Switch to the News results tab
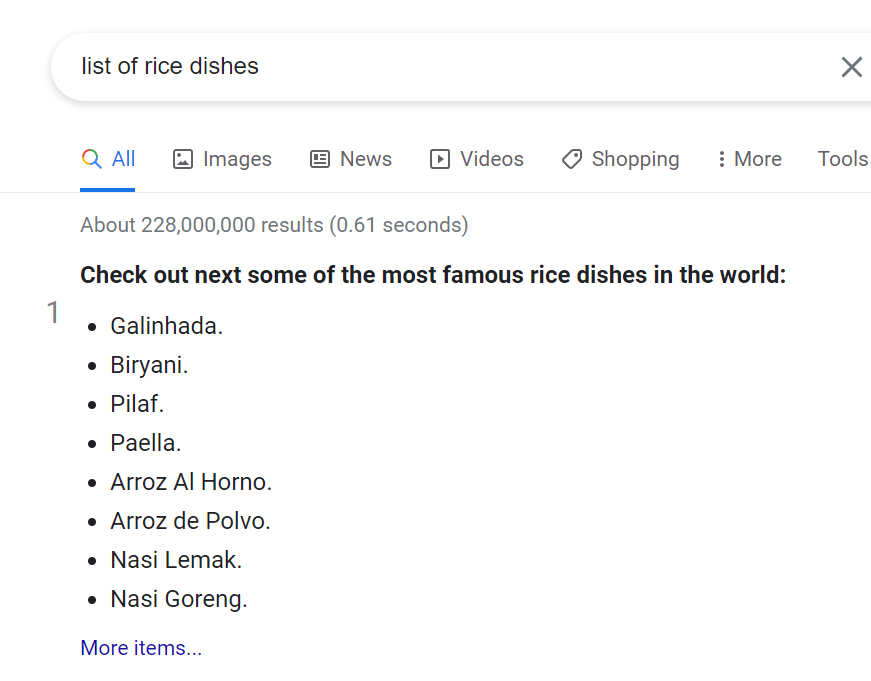This screenshot has height=681, width=871. (365, 159)
